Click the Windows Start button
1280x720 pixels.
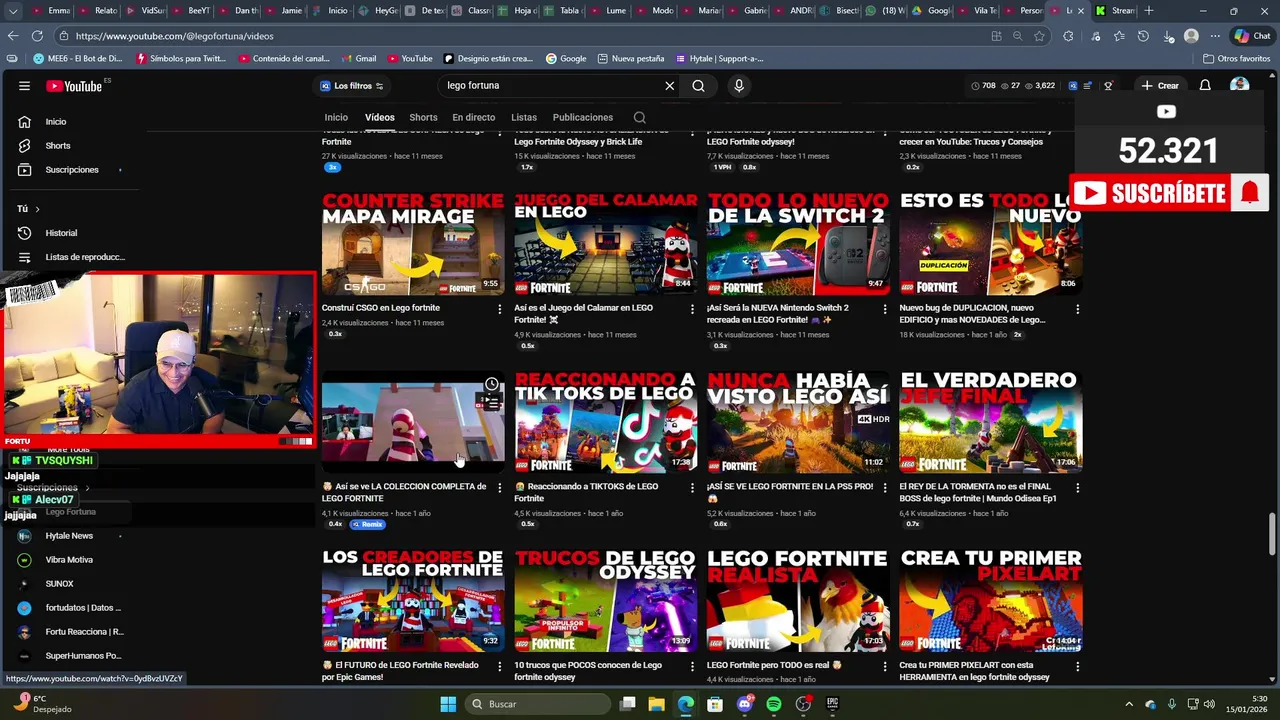[448, 704]
